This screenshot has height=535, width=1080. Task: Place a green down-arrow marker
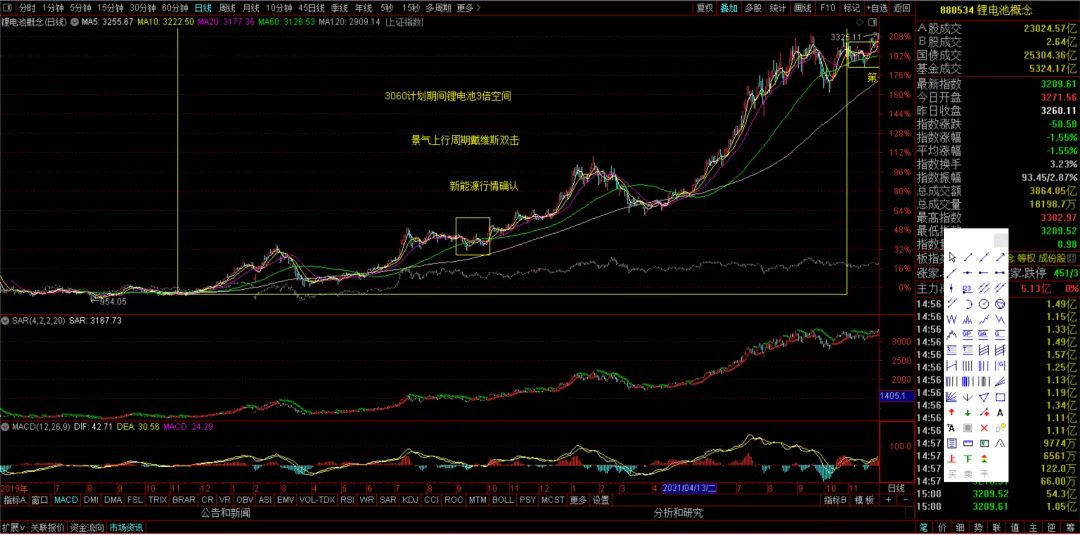click(x=968, y=412)
